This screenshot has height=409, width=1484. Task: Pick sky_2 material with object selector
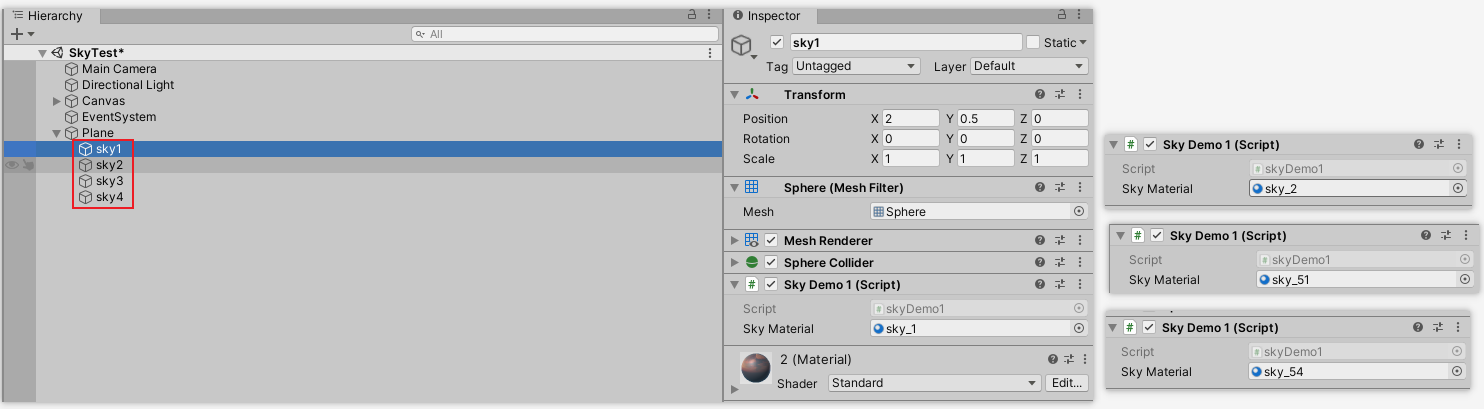pyautogui.click(x=1458, y=188)
